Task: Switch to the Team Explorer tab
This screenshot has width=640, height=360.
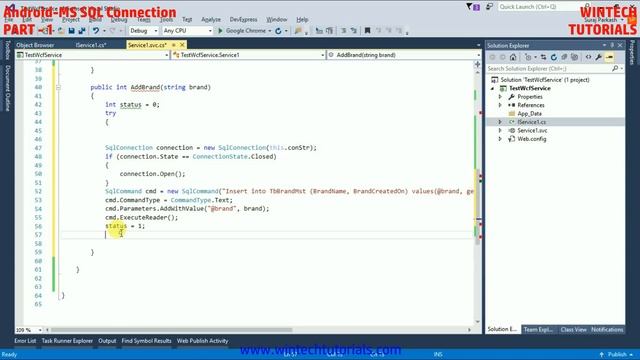Action: coord(538,329)
